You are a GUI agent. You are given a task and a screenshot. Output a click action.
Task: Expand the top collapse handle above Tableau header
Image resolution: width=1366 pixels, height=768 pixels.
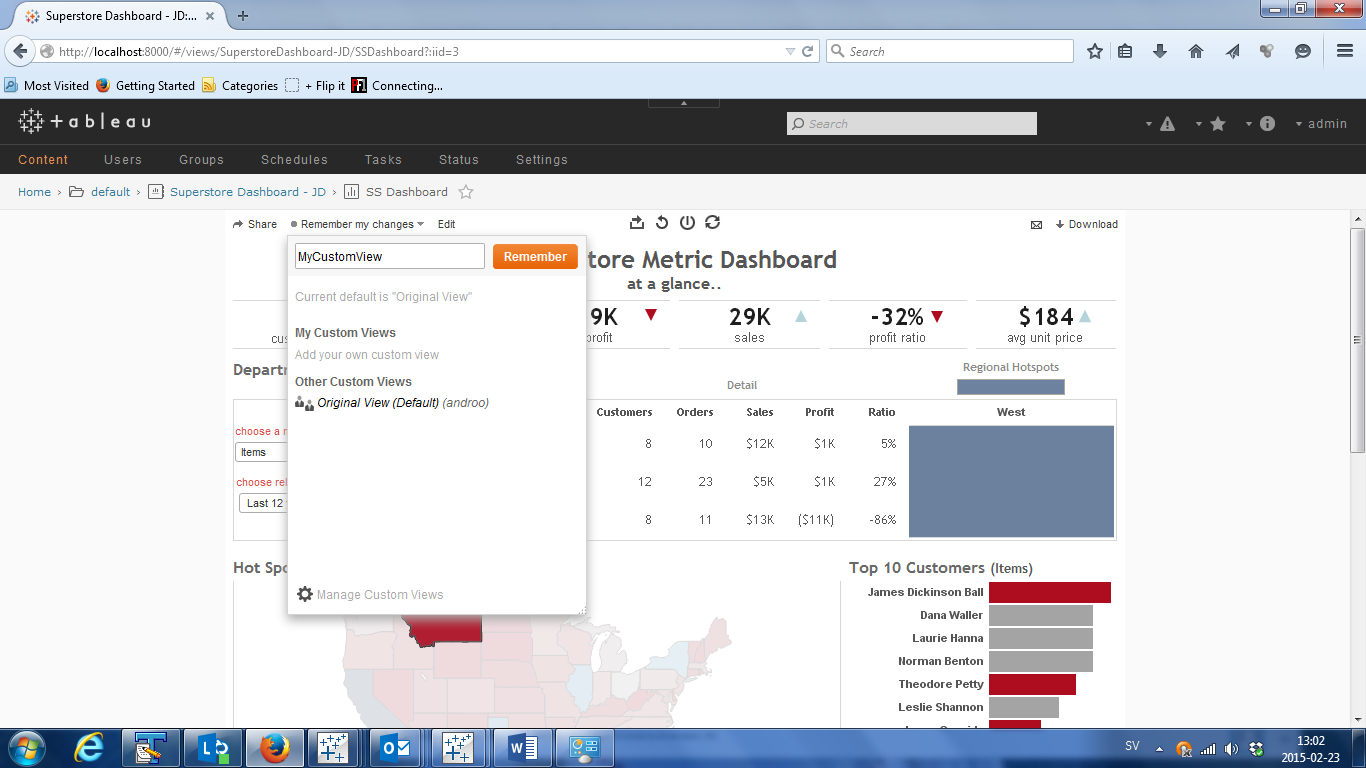[684, 103]
